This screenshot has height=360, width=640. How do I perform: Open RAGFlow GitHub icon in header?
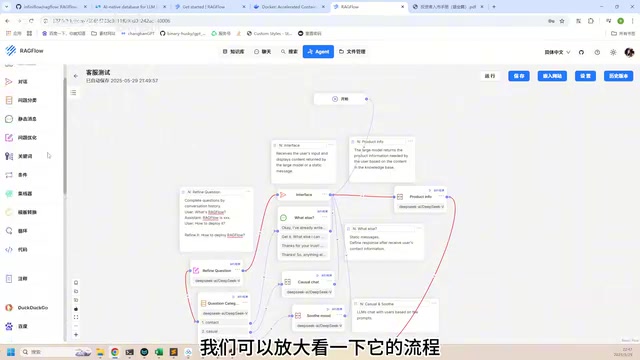581,52
